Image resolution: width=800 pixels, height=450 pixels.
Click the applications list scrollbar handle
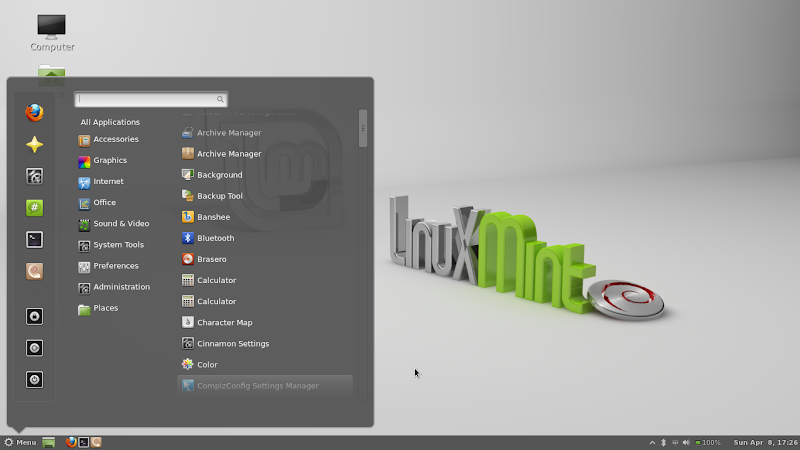pos(363,128)
